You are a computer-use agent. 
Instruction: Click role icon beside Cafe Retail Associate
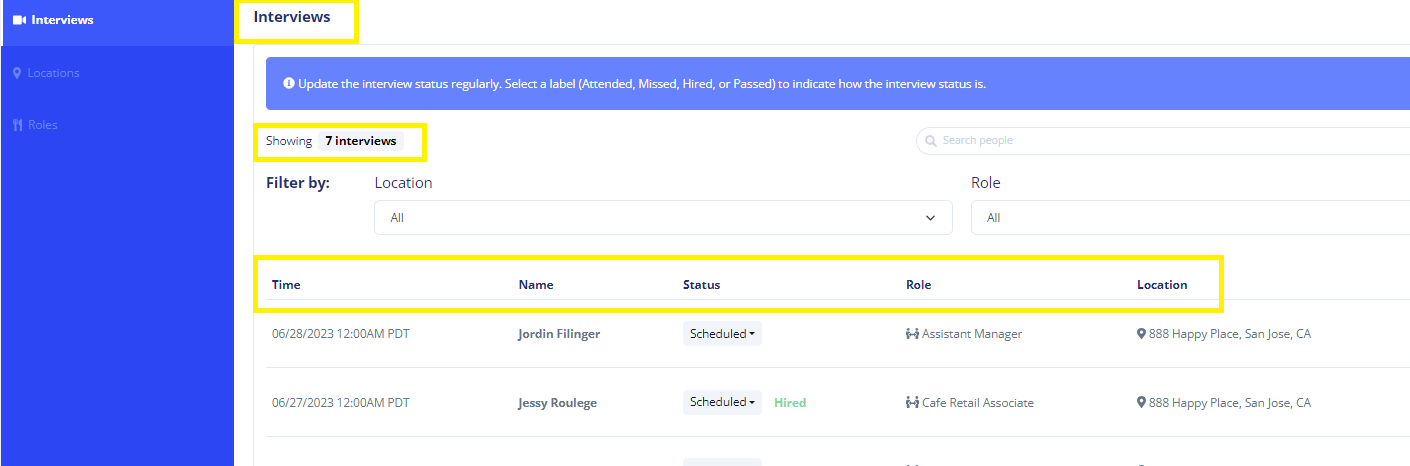coord(911,403)
